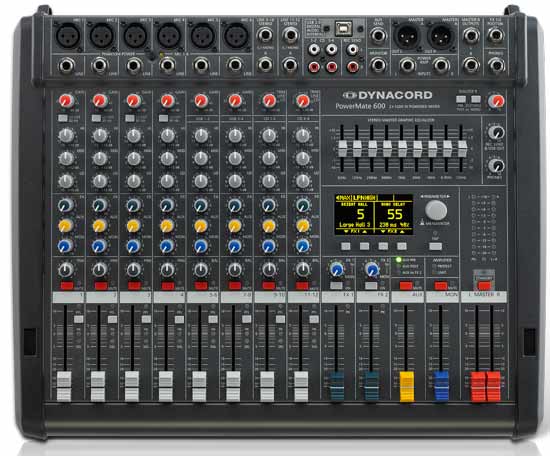Click the REC SEND / USB OUT knob

point(496,132)
